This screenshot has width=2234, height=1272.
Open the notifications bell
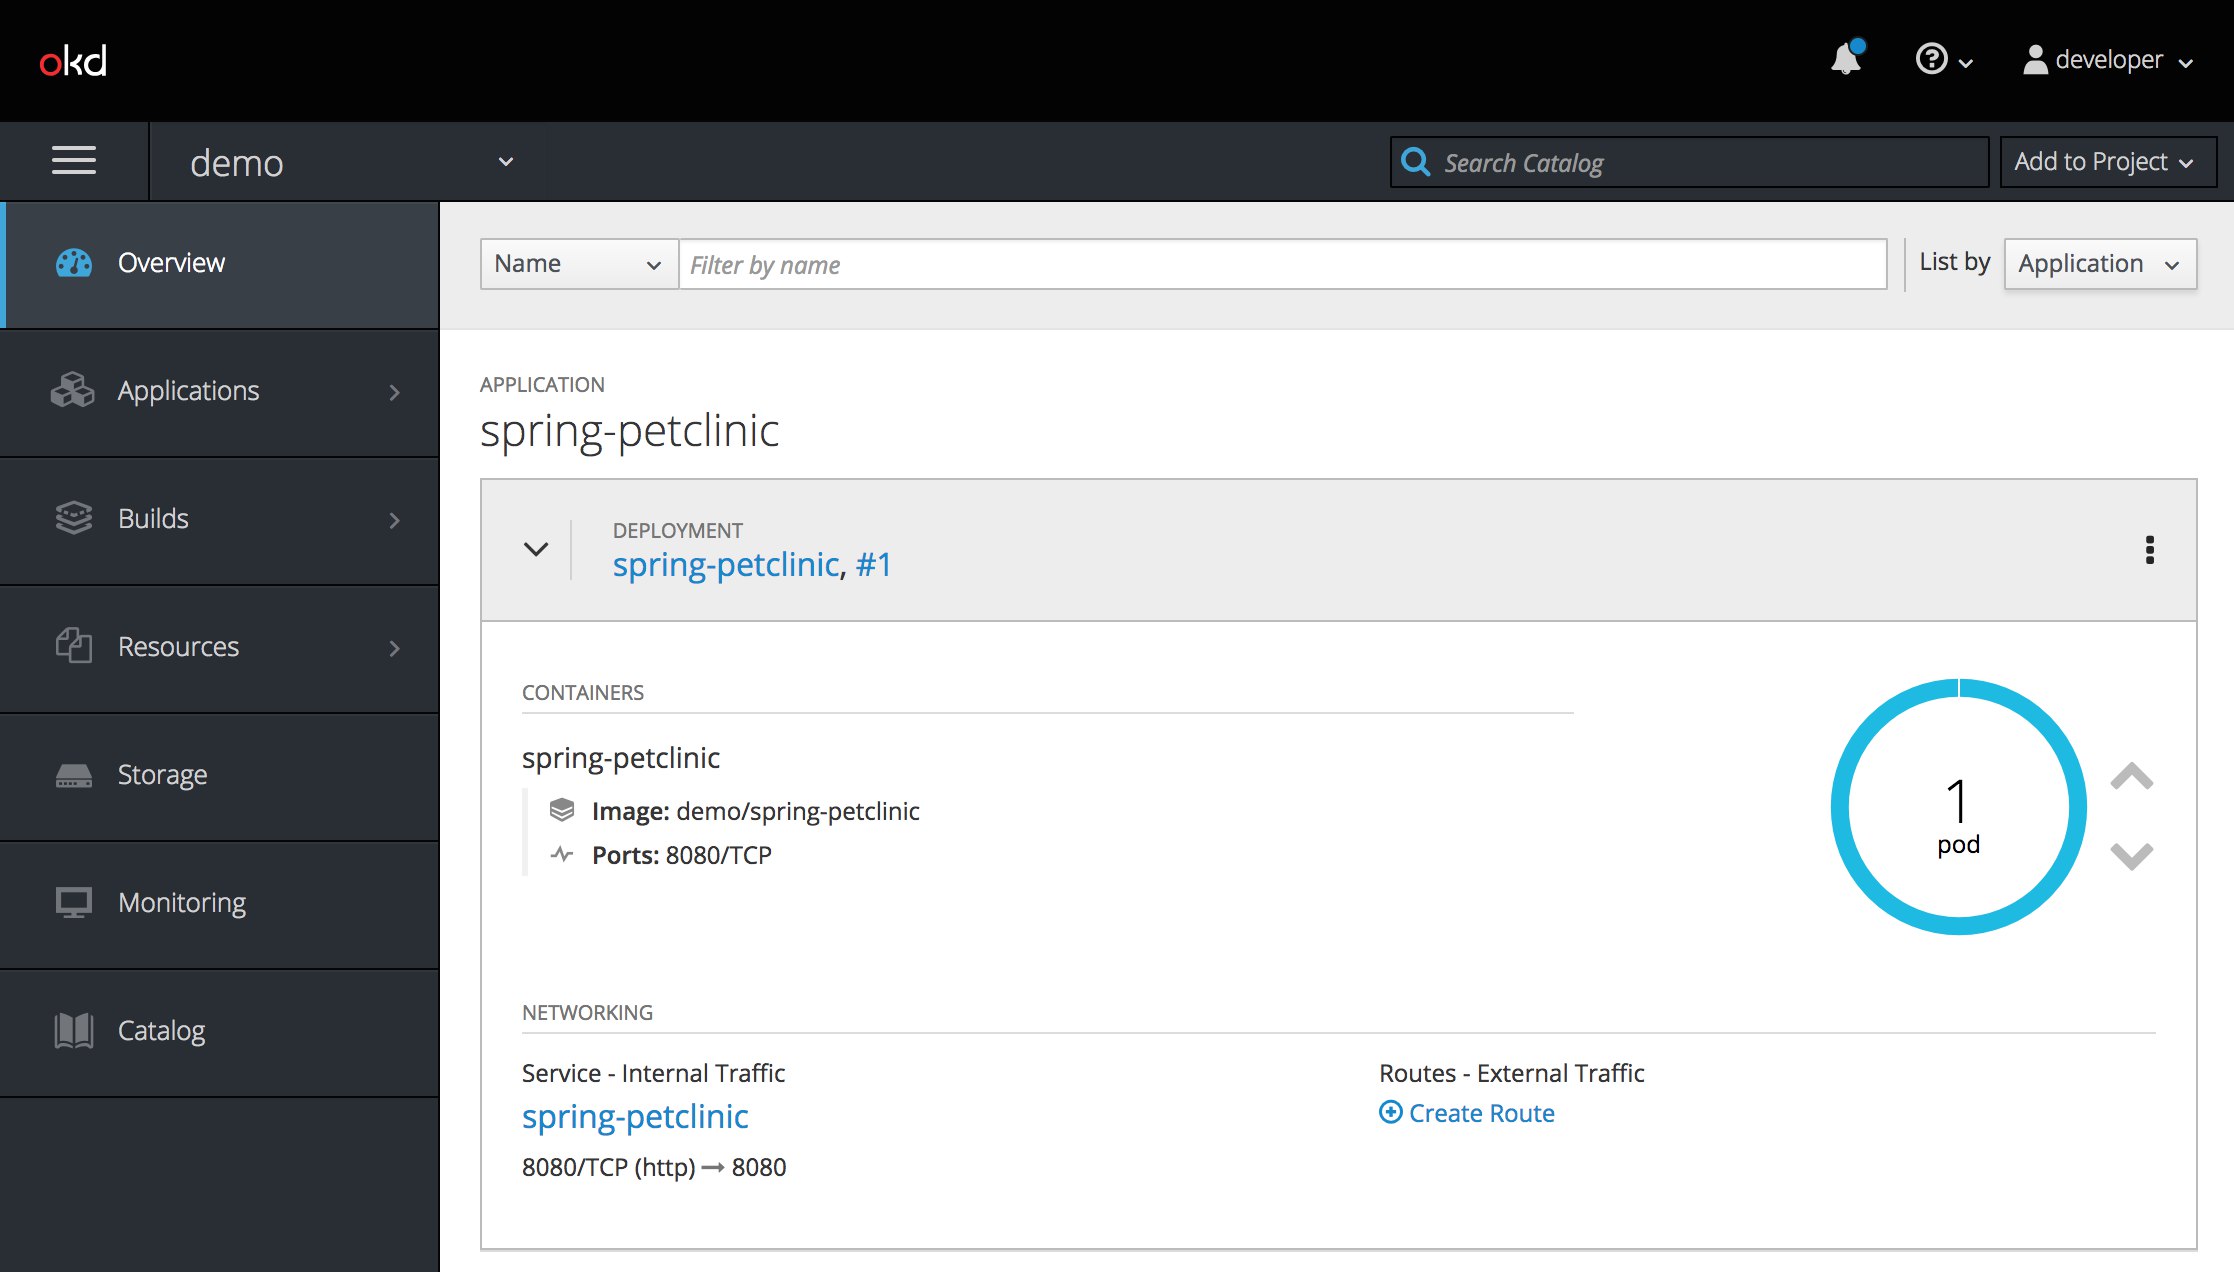coord(1846,59)
